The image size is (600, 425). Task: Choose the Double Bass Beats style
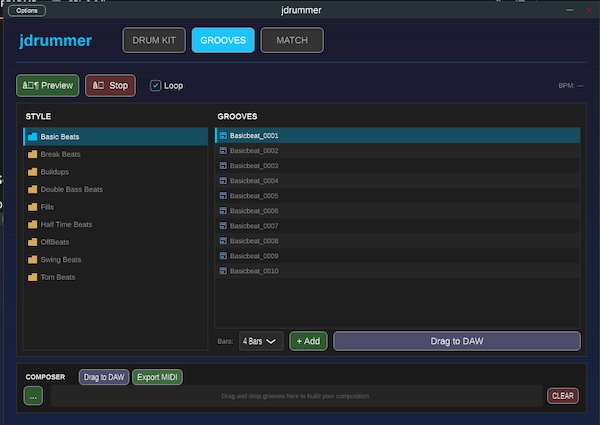(x=116, y=189)
